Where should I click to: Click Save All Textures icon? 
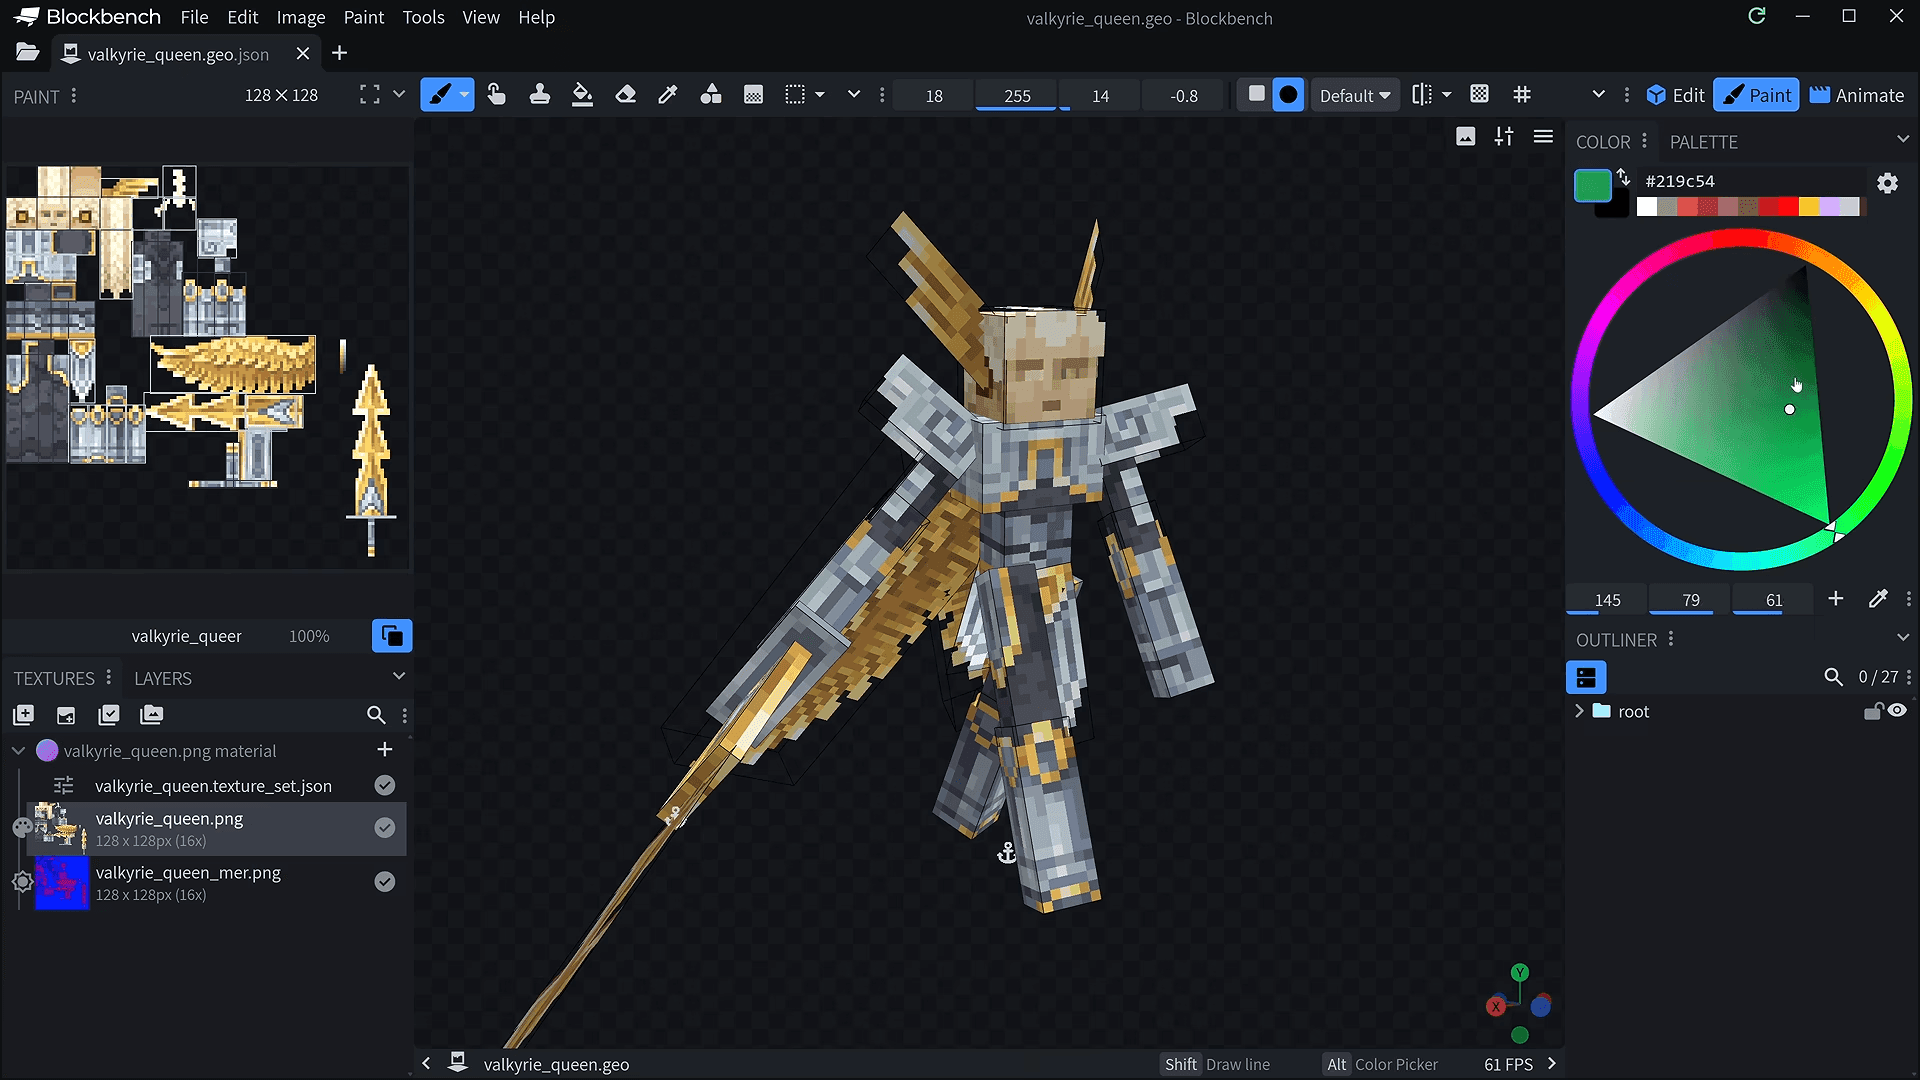tap(109, 715)
